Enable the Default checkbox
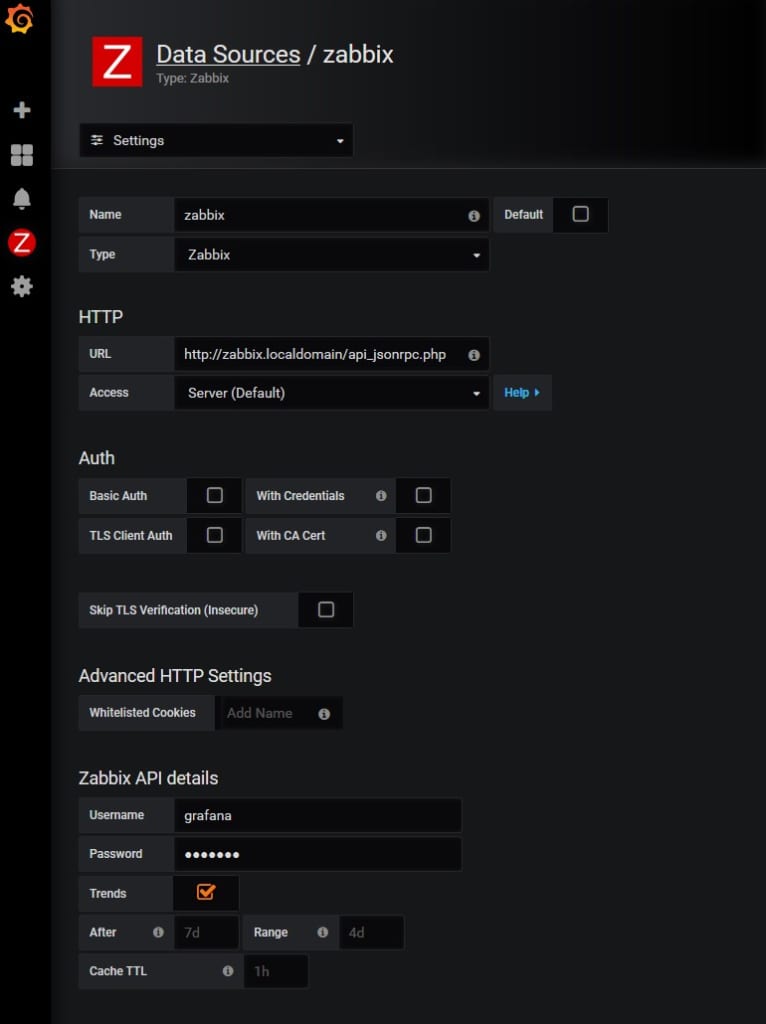This screenshot has width=766, height=1024. tap(580, 214)
